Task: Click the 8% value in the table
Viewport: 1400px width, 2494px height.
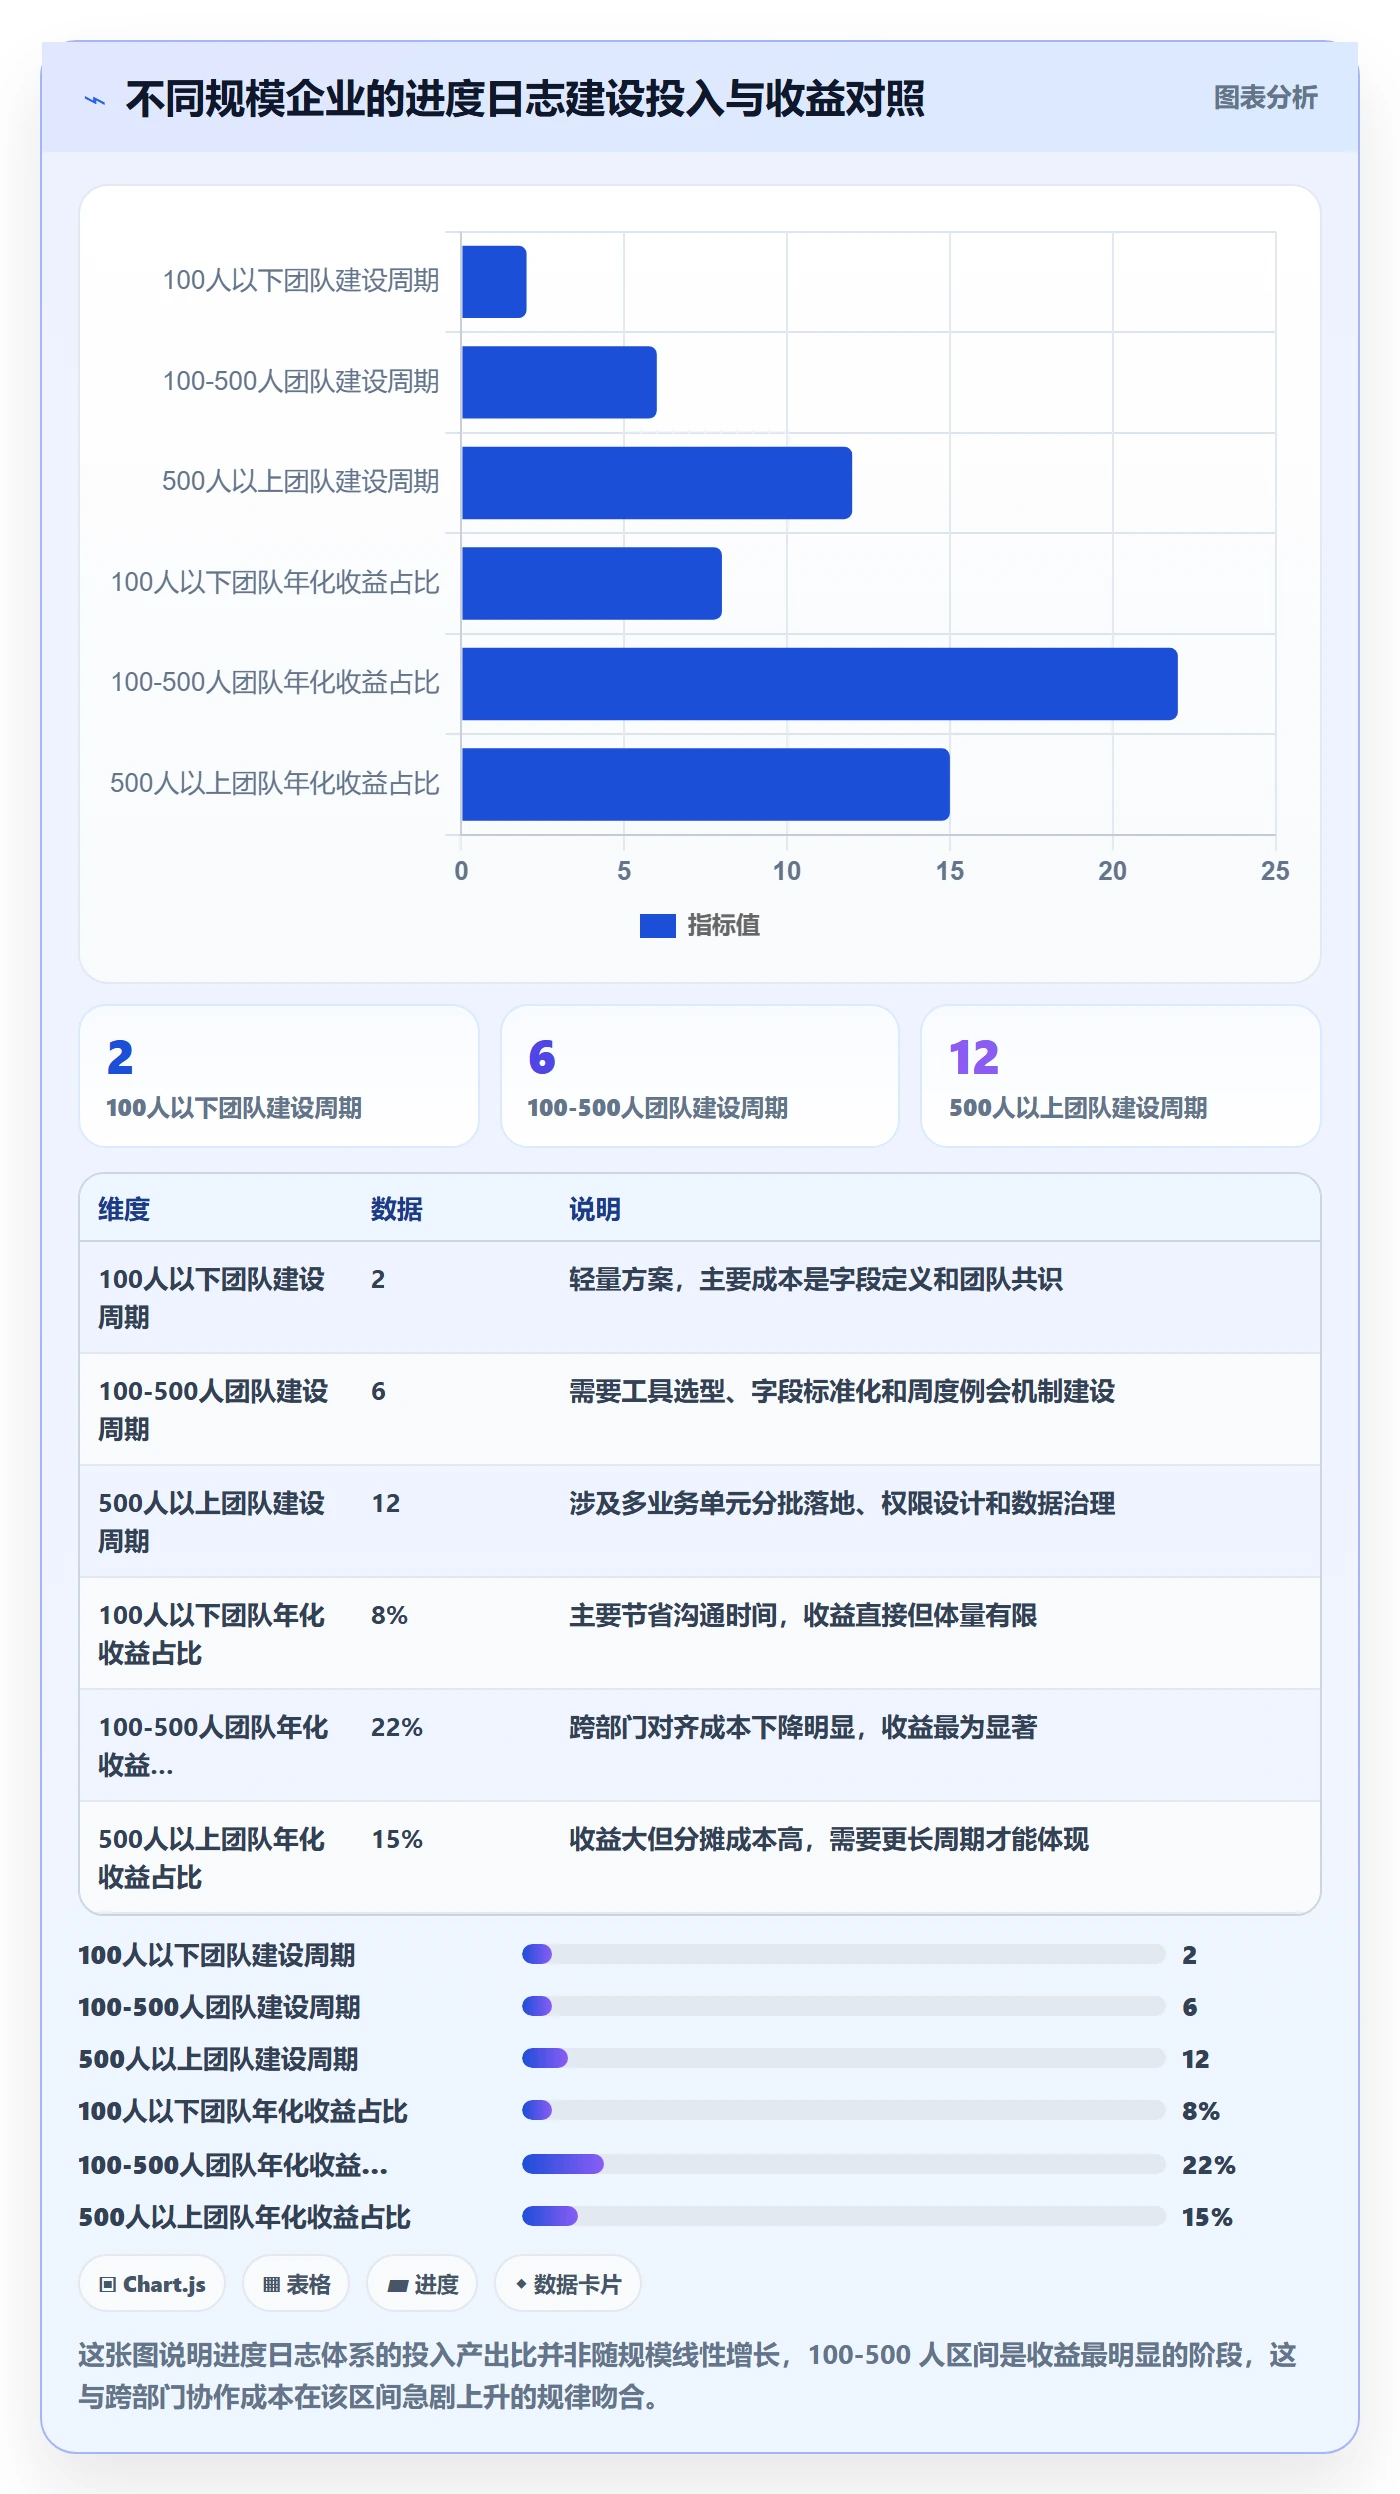Action: (389, 1615)
